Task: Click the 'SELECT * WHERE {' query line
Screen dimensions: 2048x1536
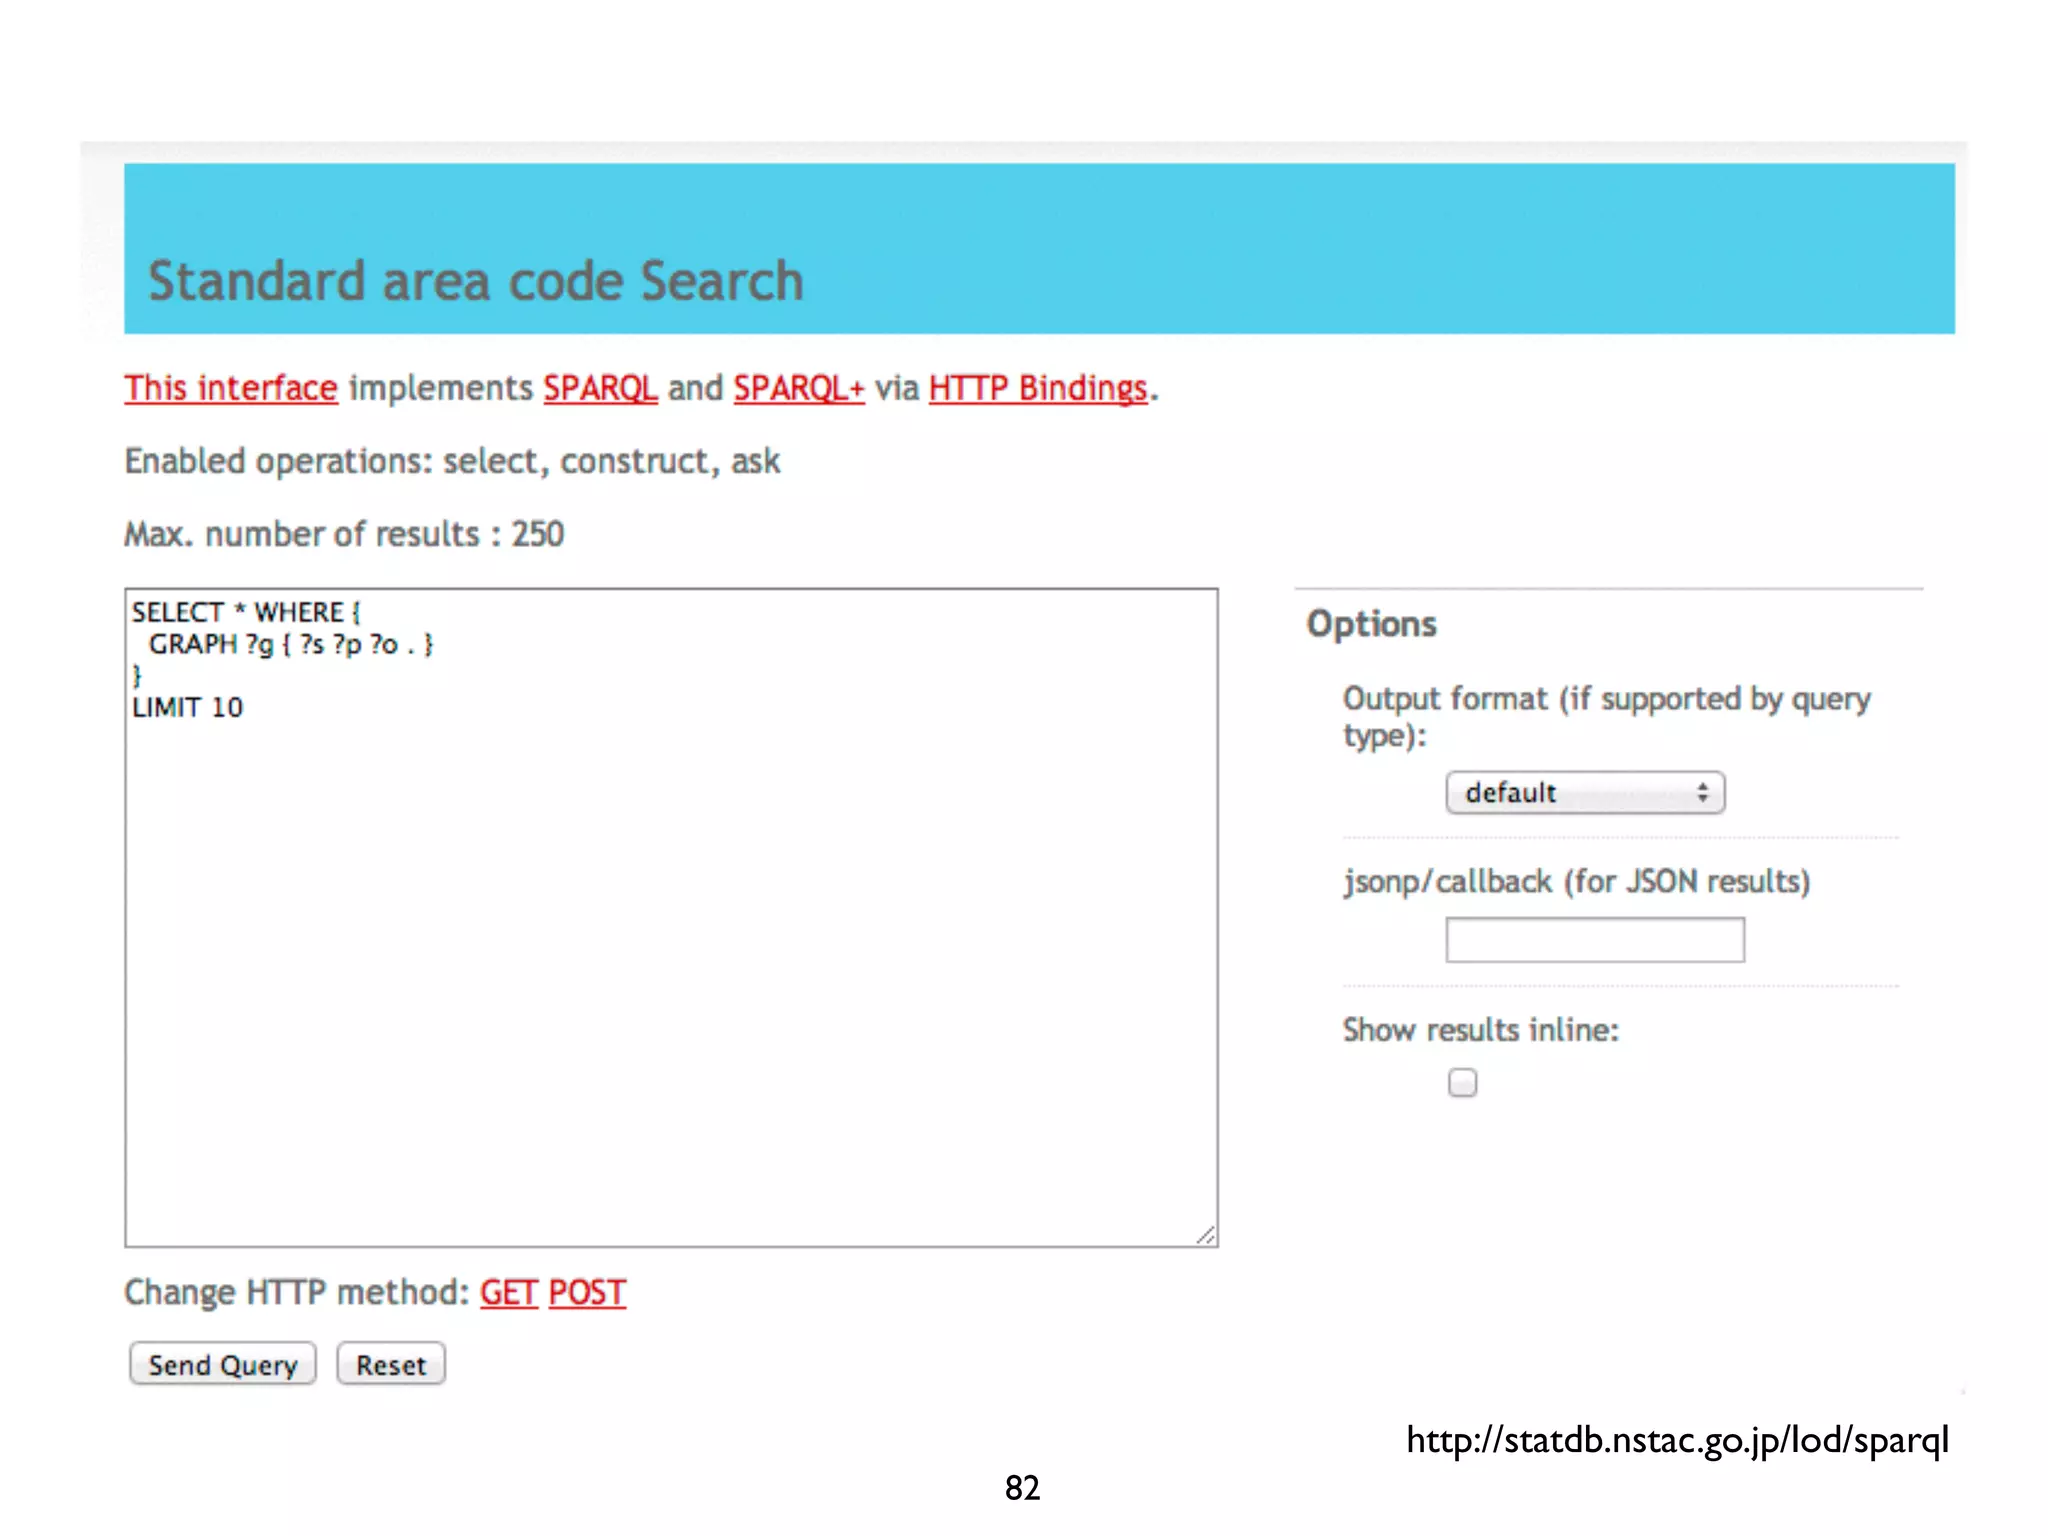Action: (x=246, y=612)
